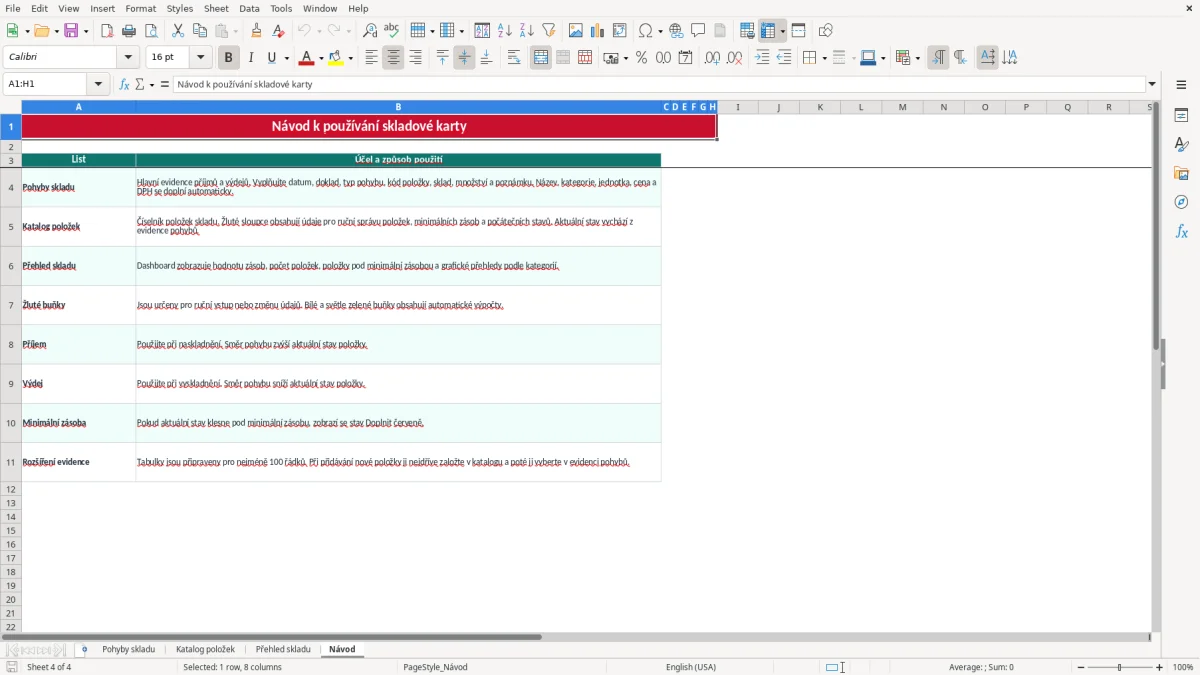Click the Print icon
This screenshot has height=675, width=1200.
coord(129,31)
